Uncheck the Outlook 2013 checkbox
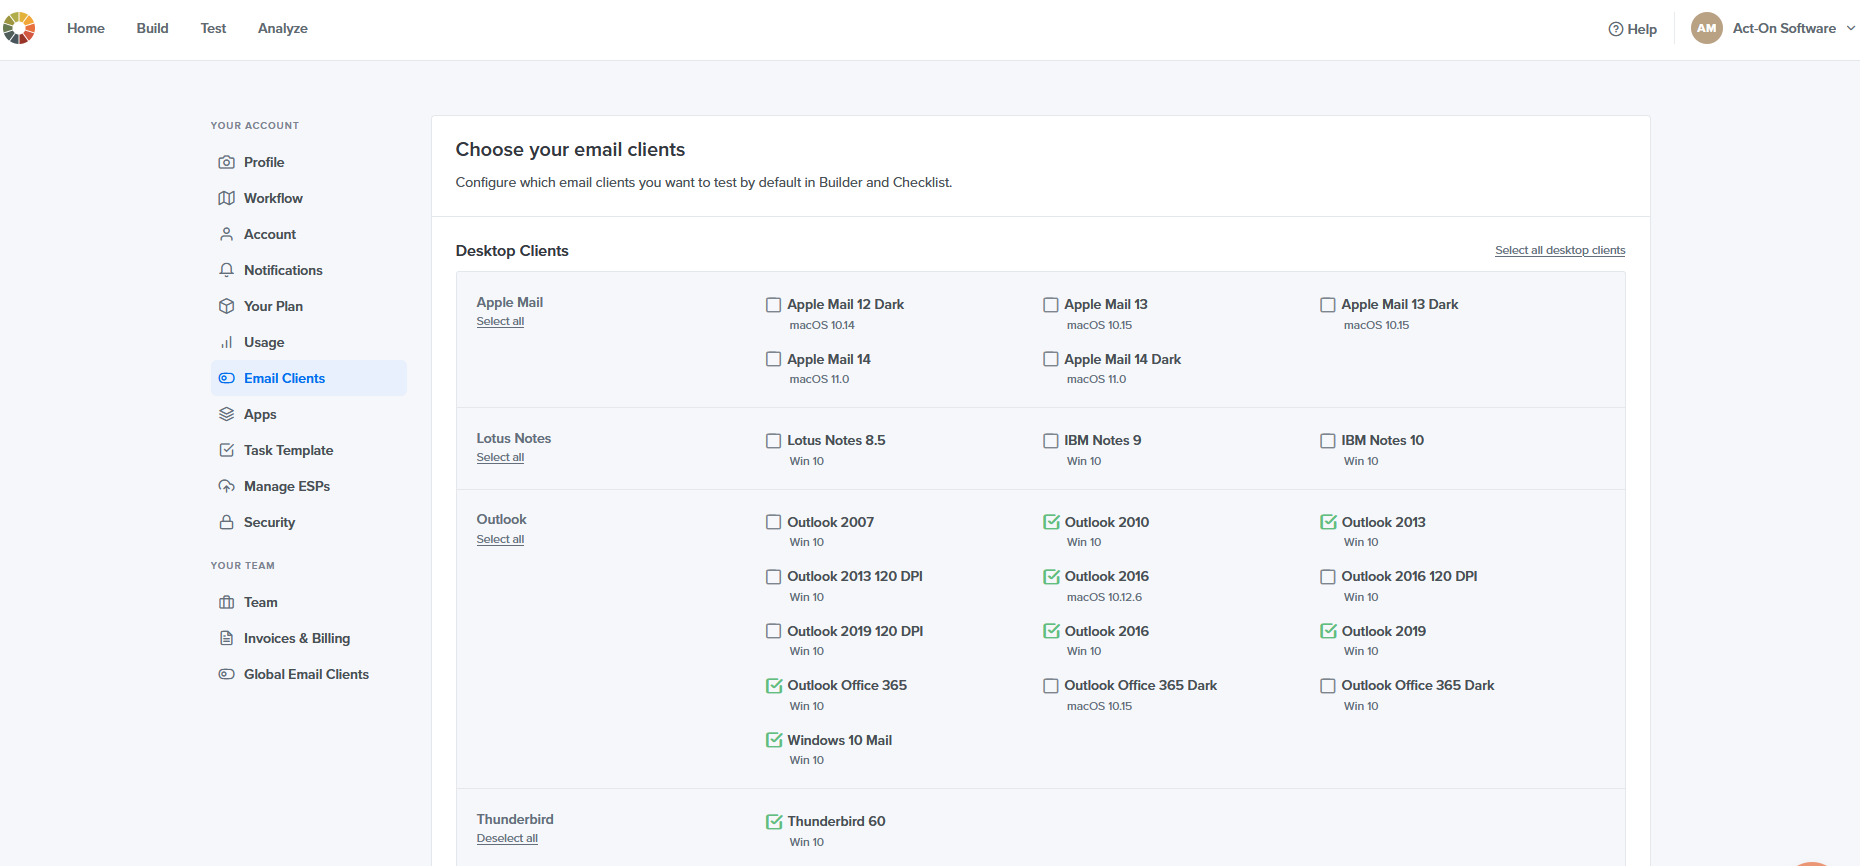 point(1328,522)
